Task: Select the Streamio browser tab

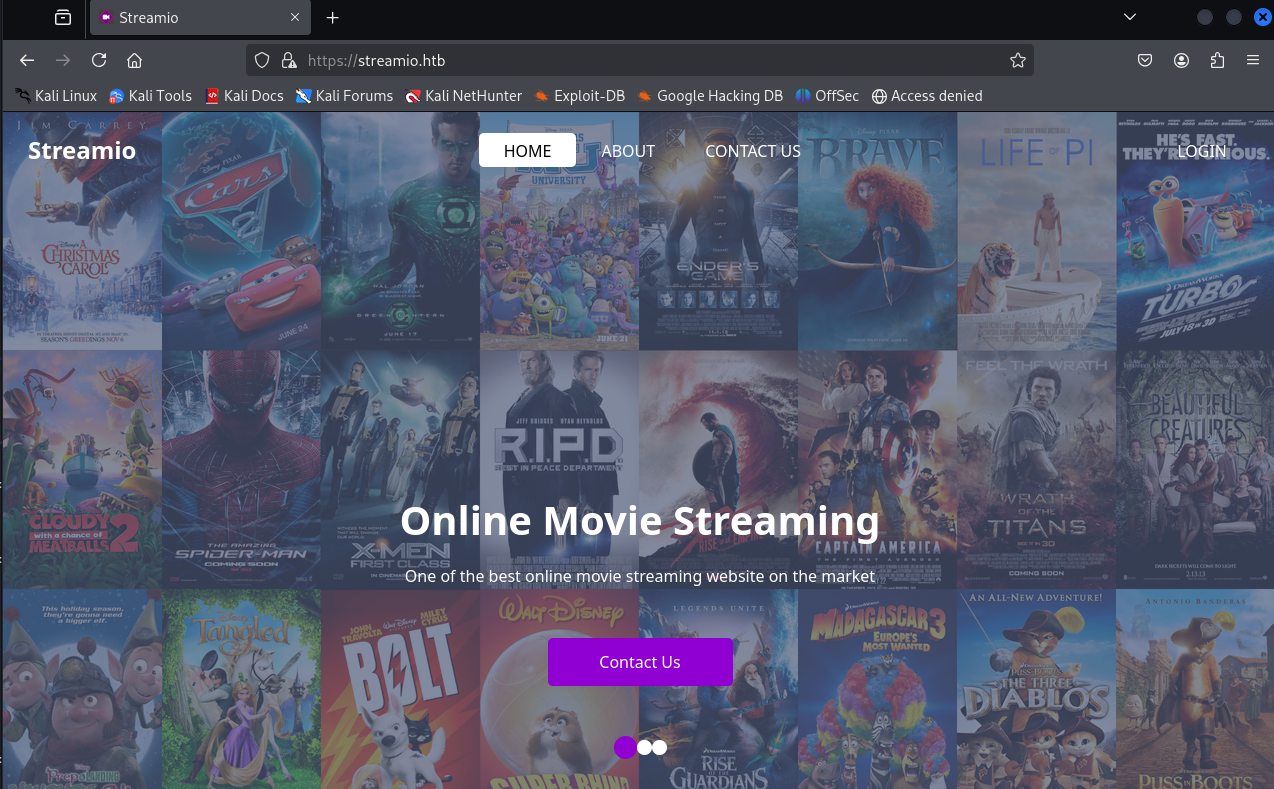Action: point(200,17)
